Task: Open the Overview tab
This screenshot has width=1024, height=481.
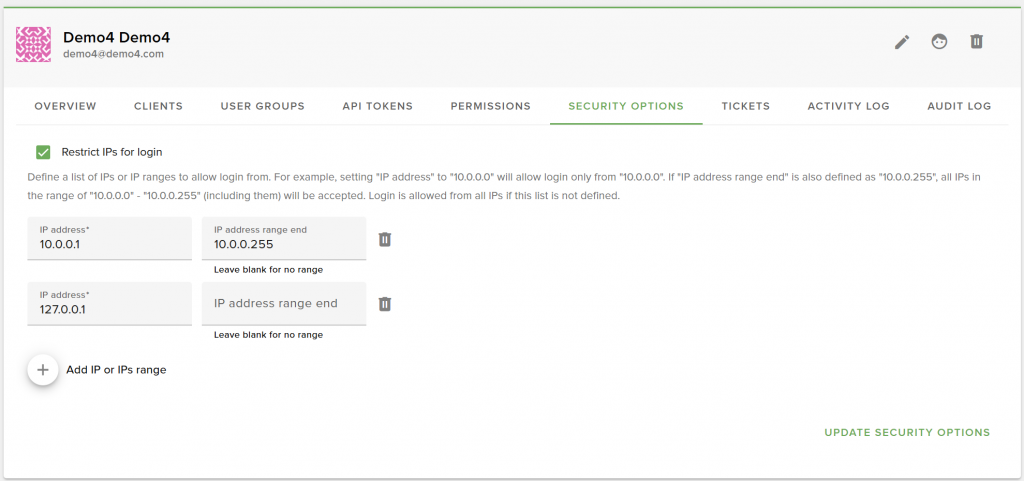Action: (65, 106)
